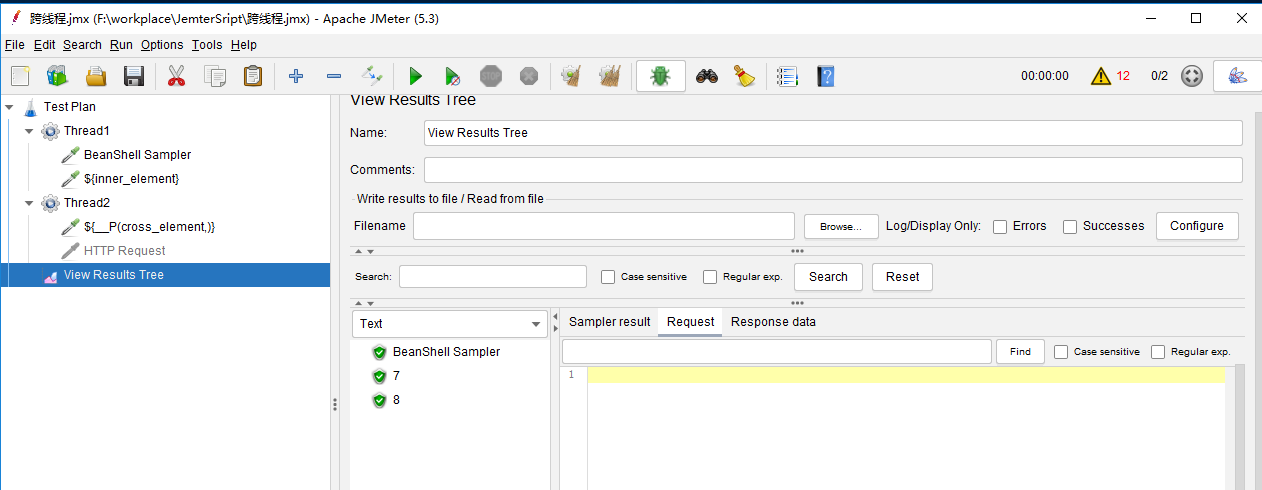This screenshot has height=490, width=1262.
Task: Click the Comments input field
Action: coord(833,170)
